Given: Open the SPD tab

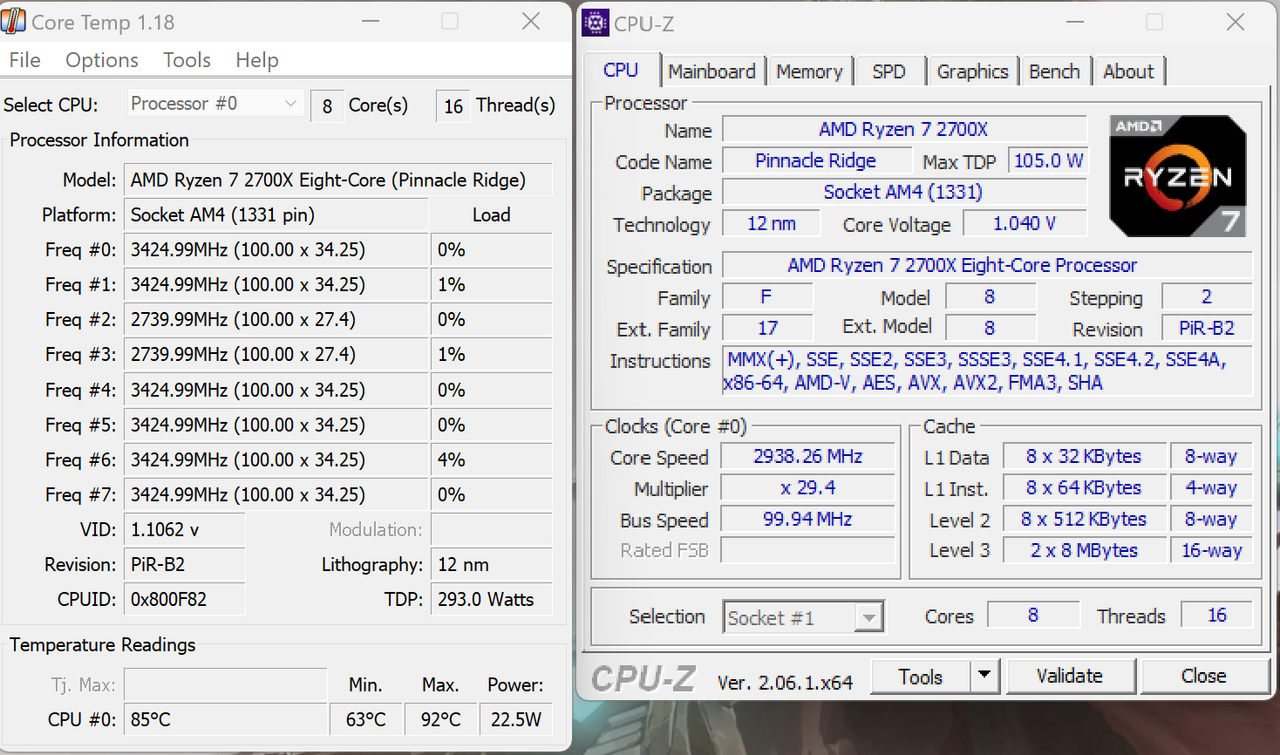Looking at the screenshot, I should pyautogui.click(x=888, y=71).
